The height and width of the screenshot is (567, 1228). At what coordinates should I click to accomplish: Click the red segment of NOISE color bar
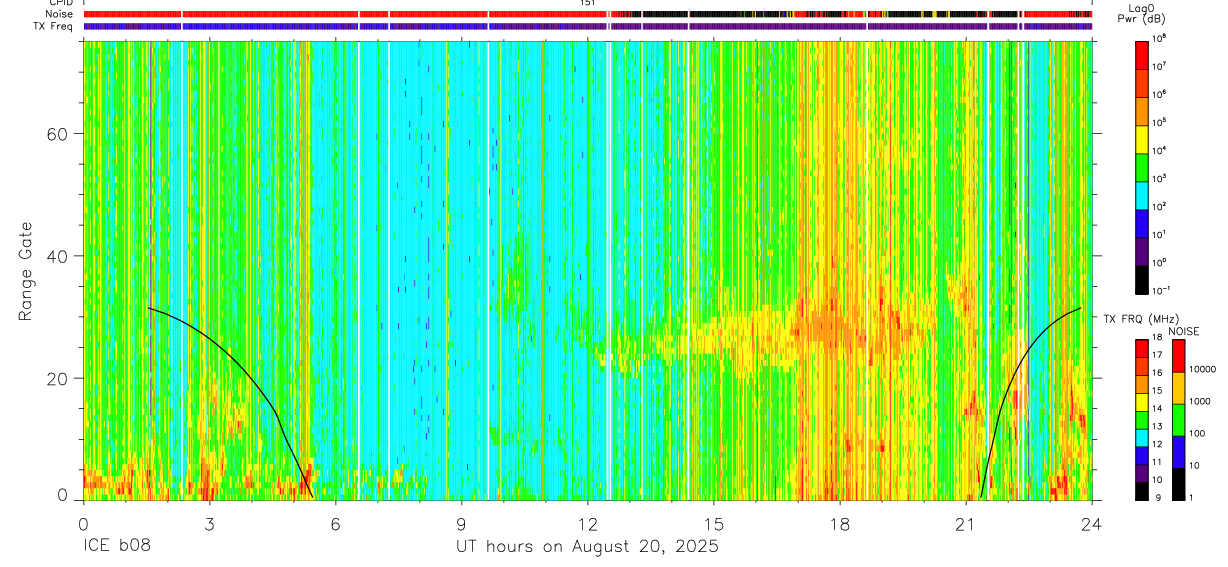pyautogui.click(x=1178, y=356)
